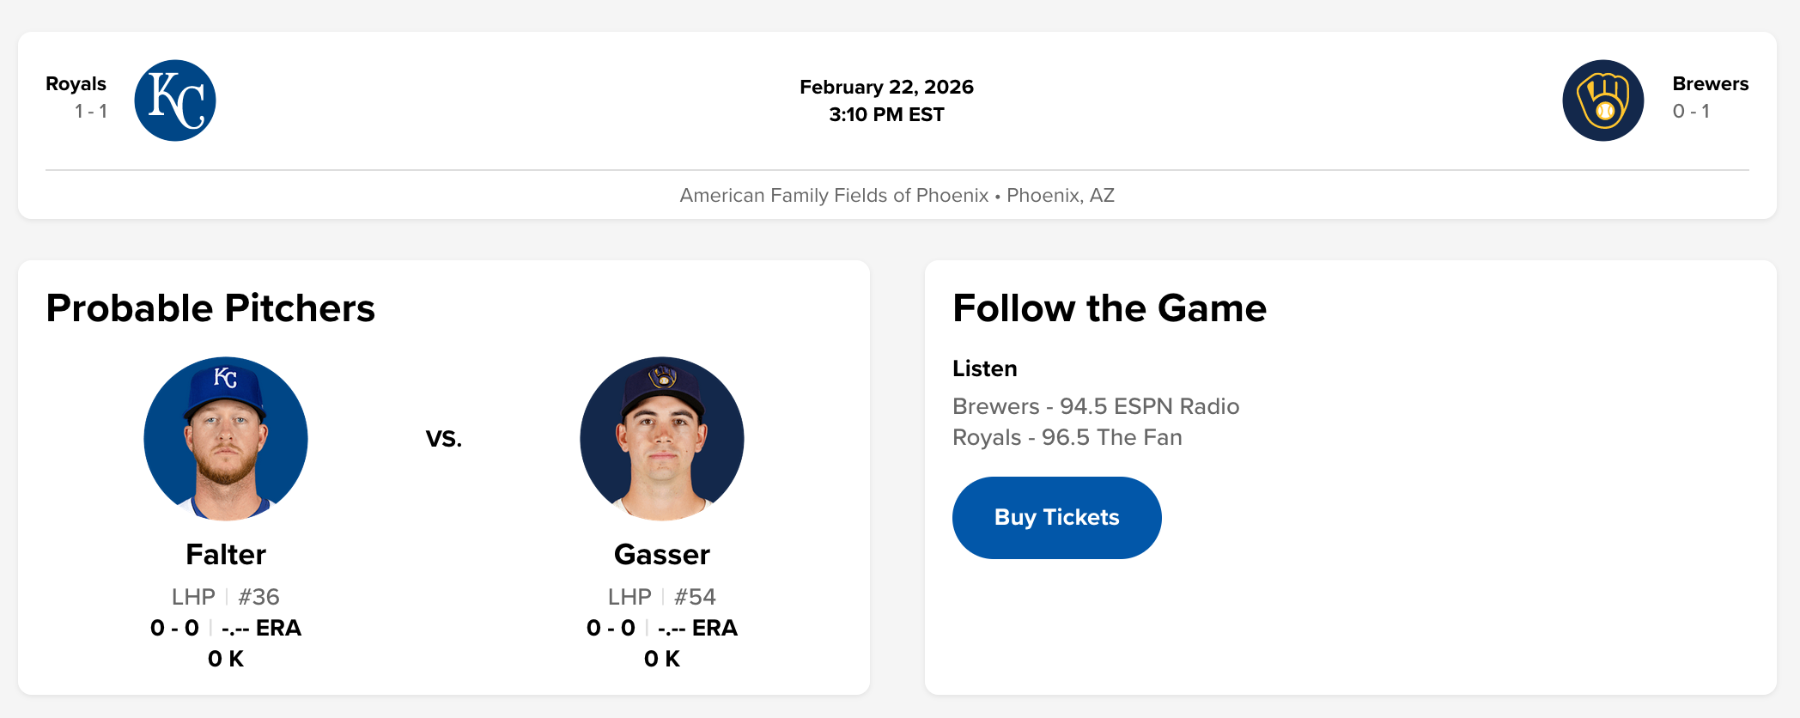
Task: Click the Probable Pitchers heading
Action: [x=210, y=308]
